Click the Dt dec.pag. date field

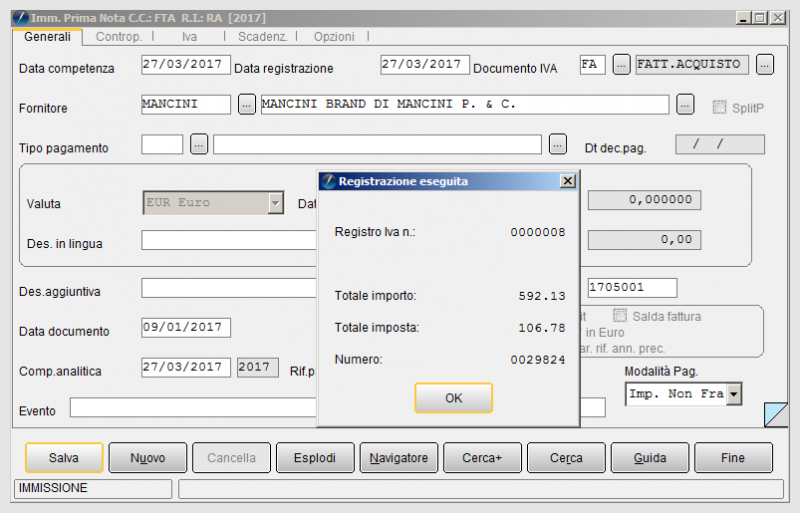point(720,144)
